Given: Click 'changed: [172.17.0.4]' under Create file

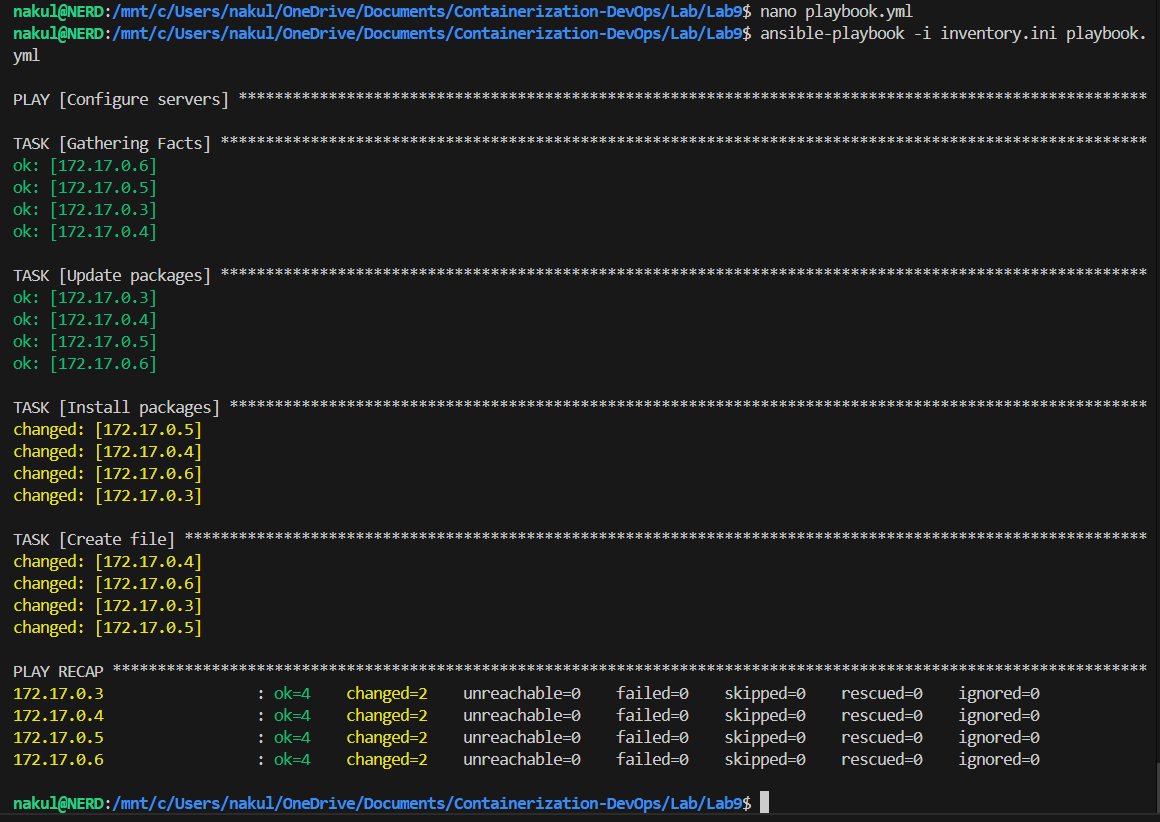Looking at the screenshot, I should pos(107,562).
